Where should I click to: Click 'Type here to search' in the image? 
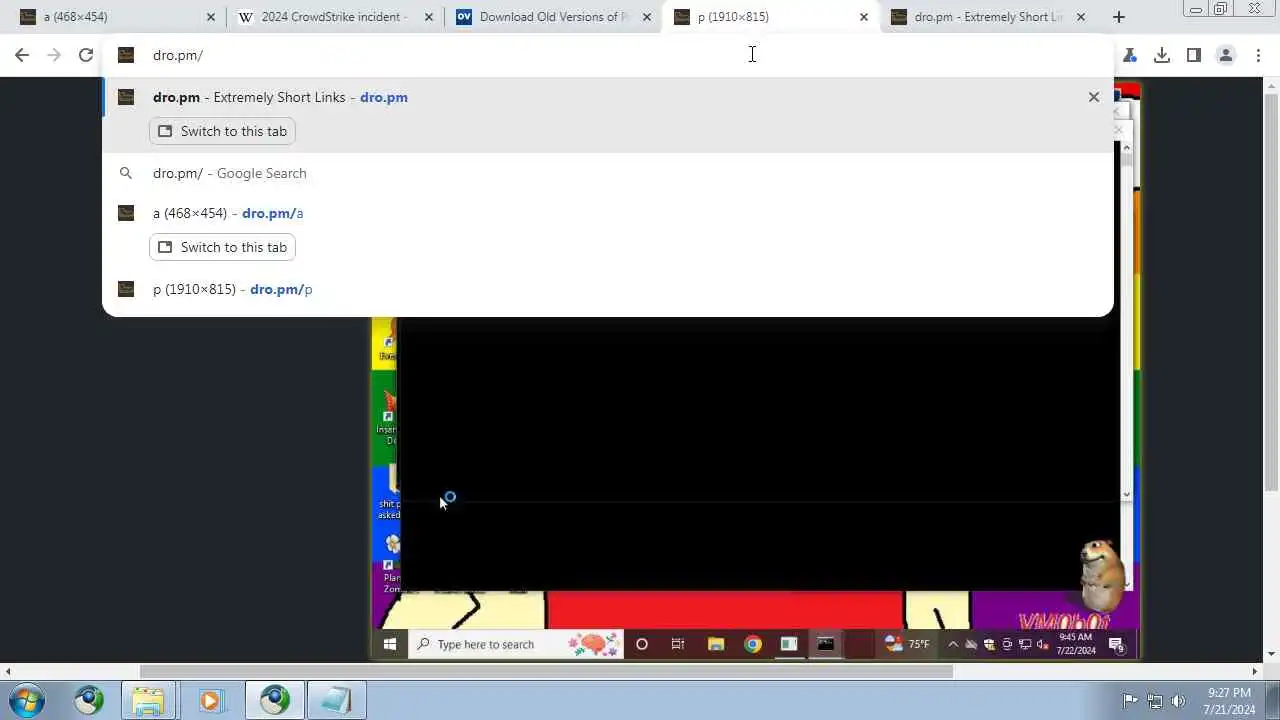(515, 644)
